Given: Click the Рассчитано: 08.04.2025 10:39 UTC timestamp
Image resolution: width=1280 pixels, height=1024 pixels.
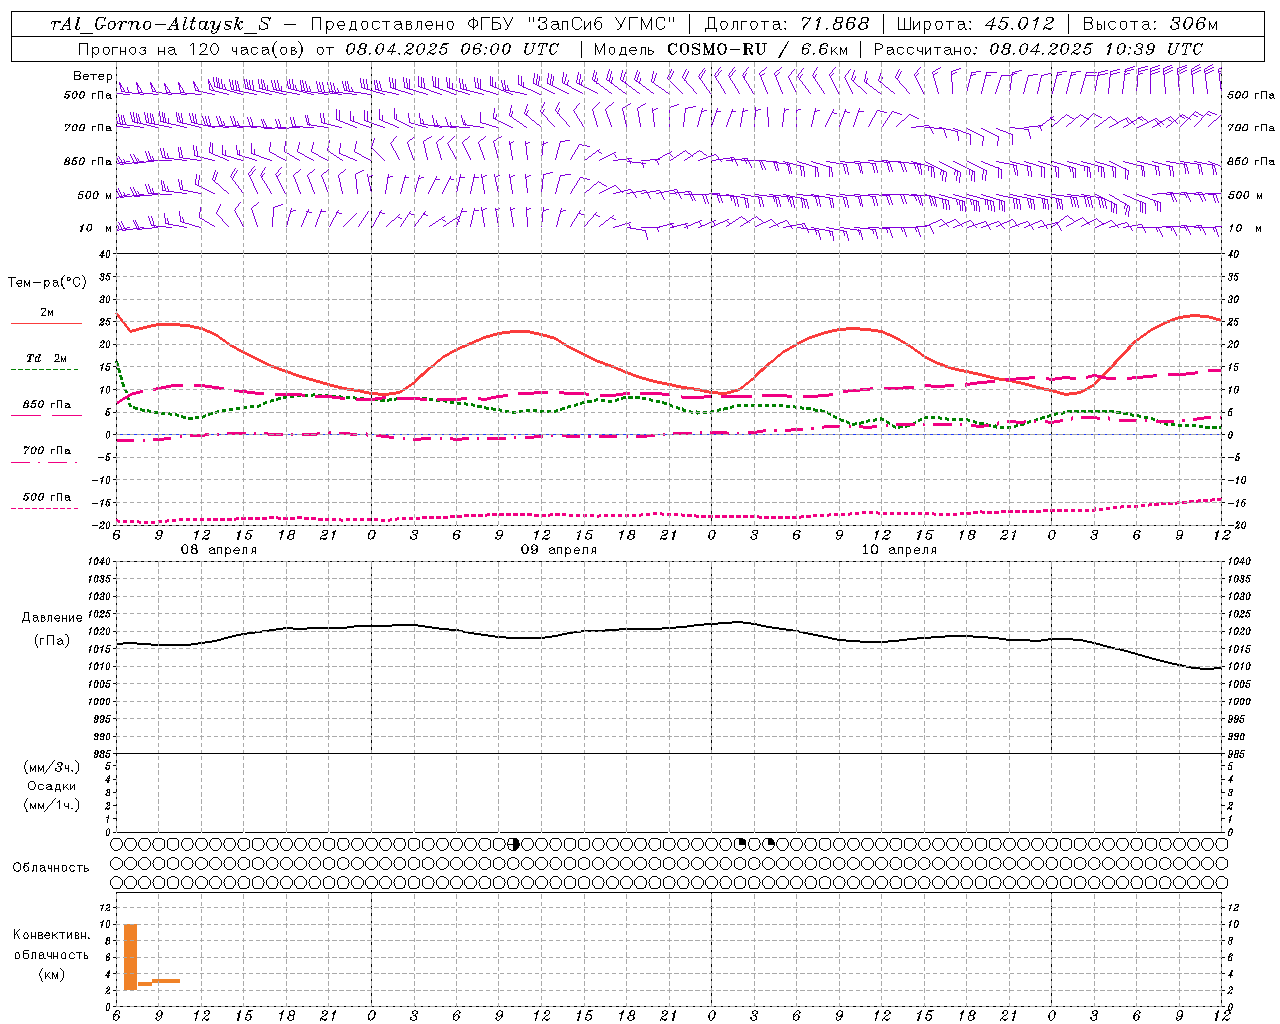Looking at the screenshot, I should coord(1038,49).
